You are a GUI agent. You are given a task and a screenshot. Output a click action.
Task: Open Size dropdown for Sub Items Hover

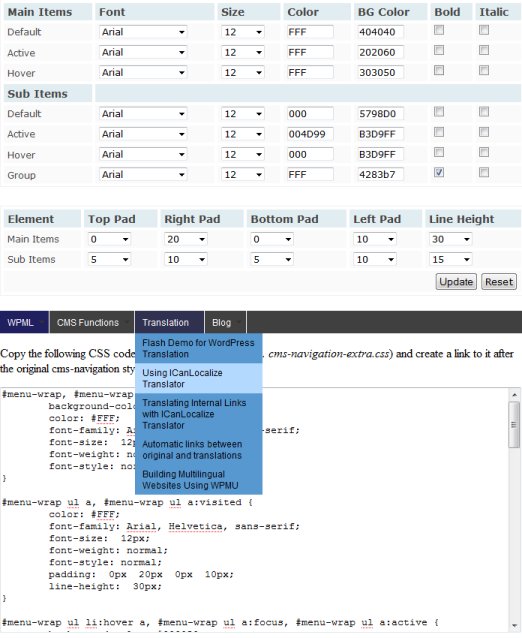pyautogui.click(x=243, y=154)
